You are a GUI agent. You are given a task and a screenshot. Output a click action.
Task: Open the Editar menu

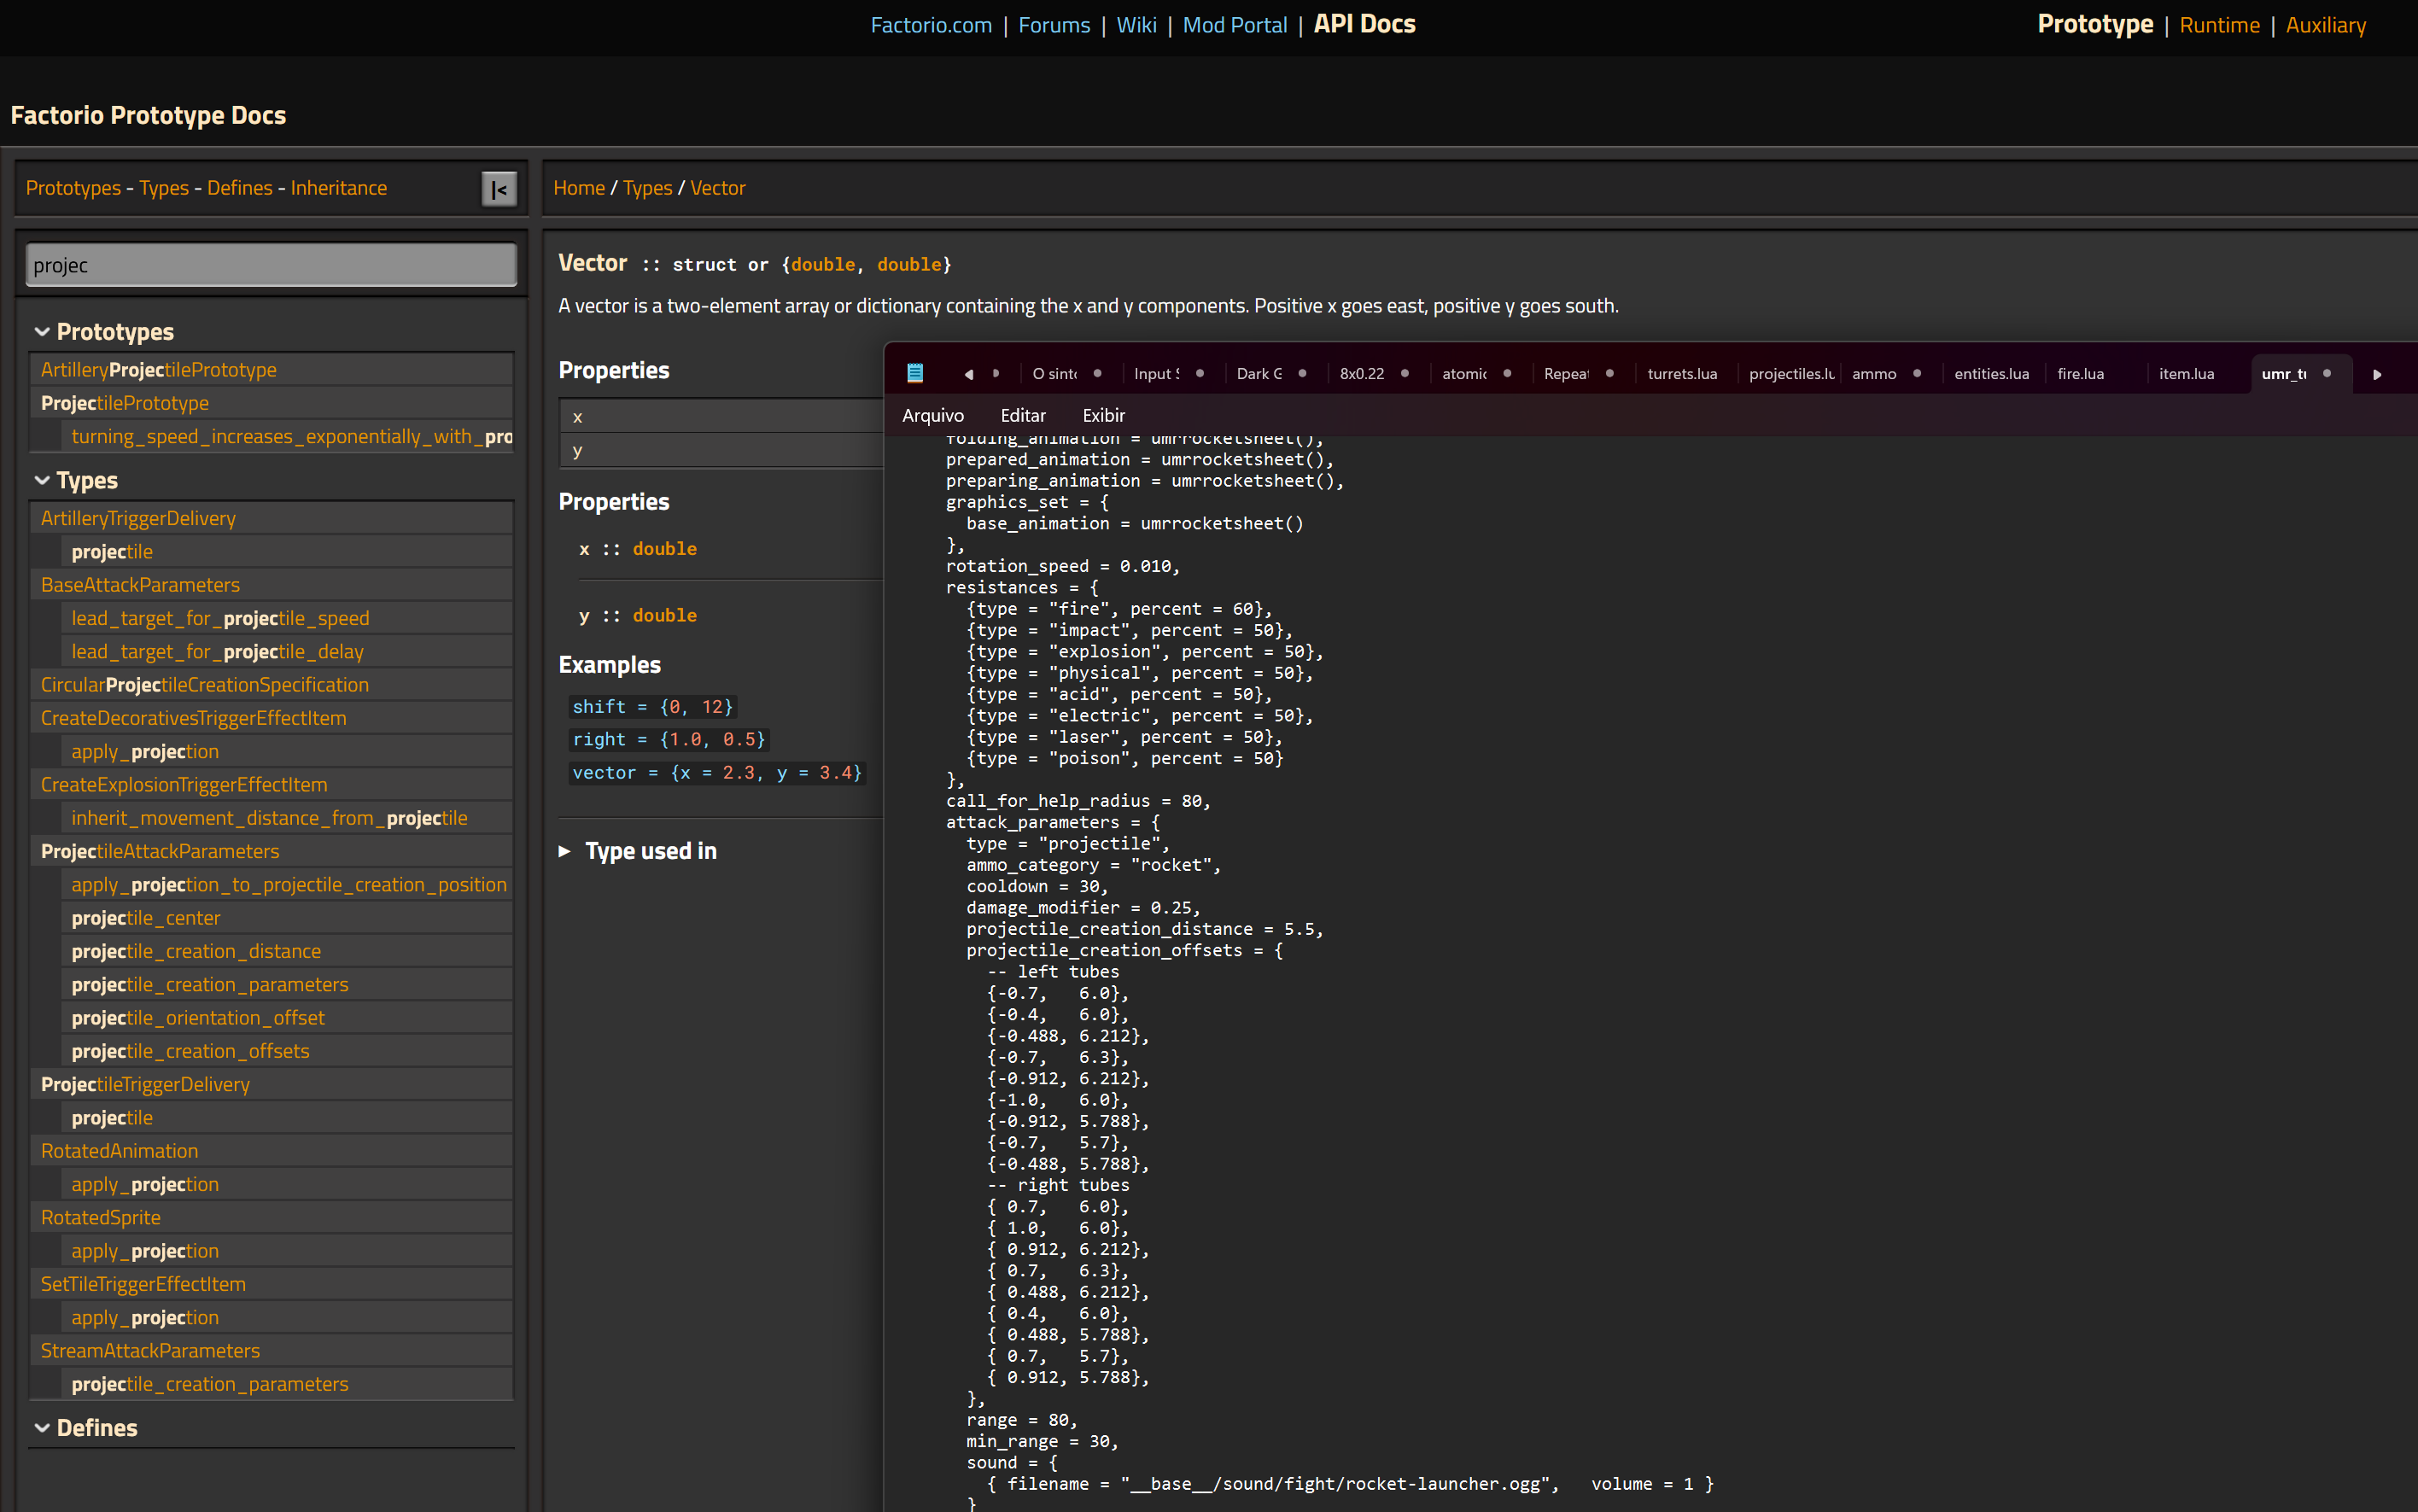[x=1022, y=415]
